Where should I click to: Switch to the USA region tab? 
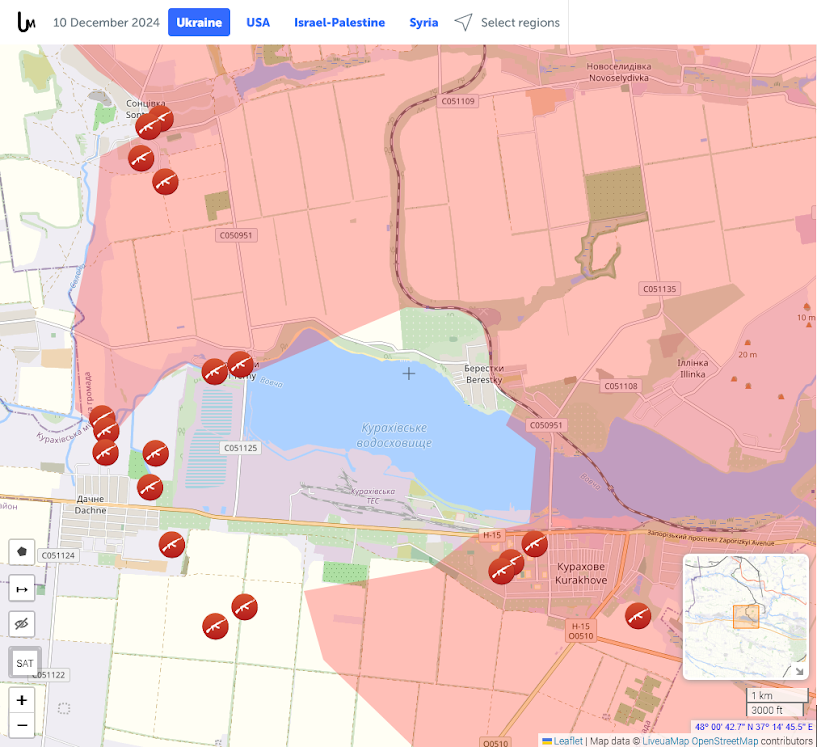258,22
